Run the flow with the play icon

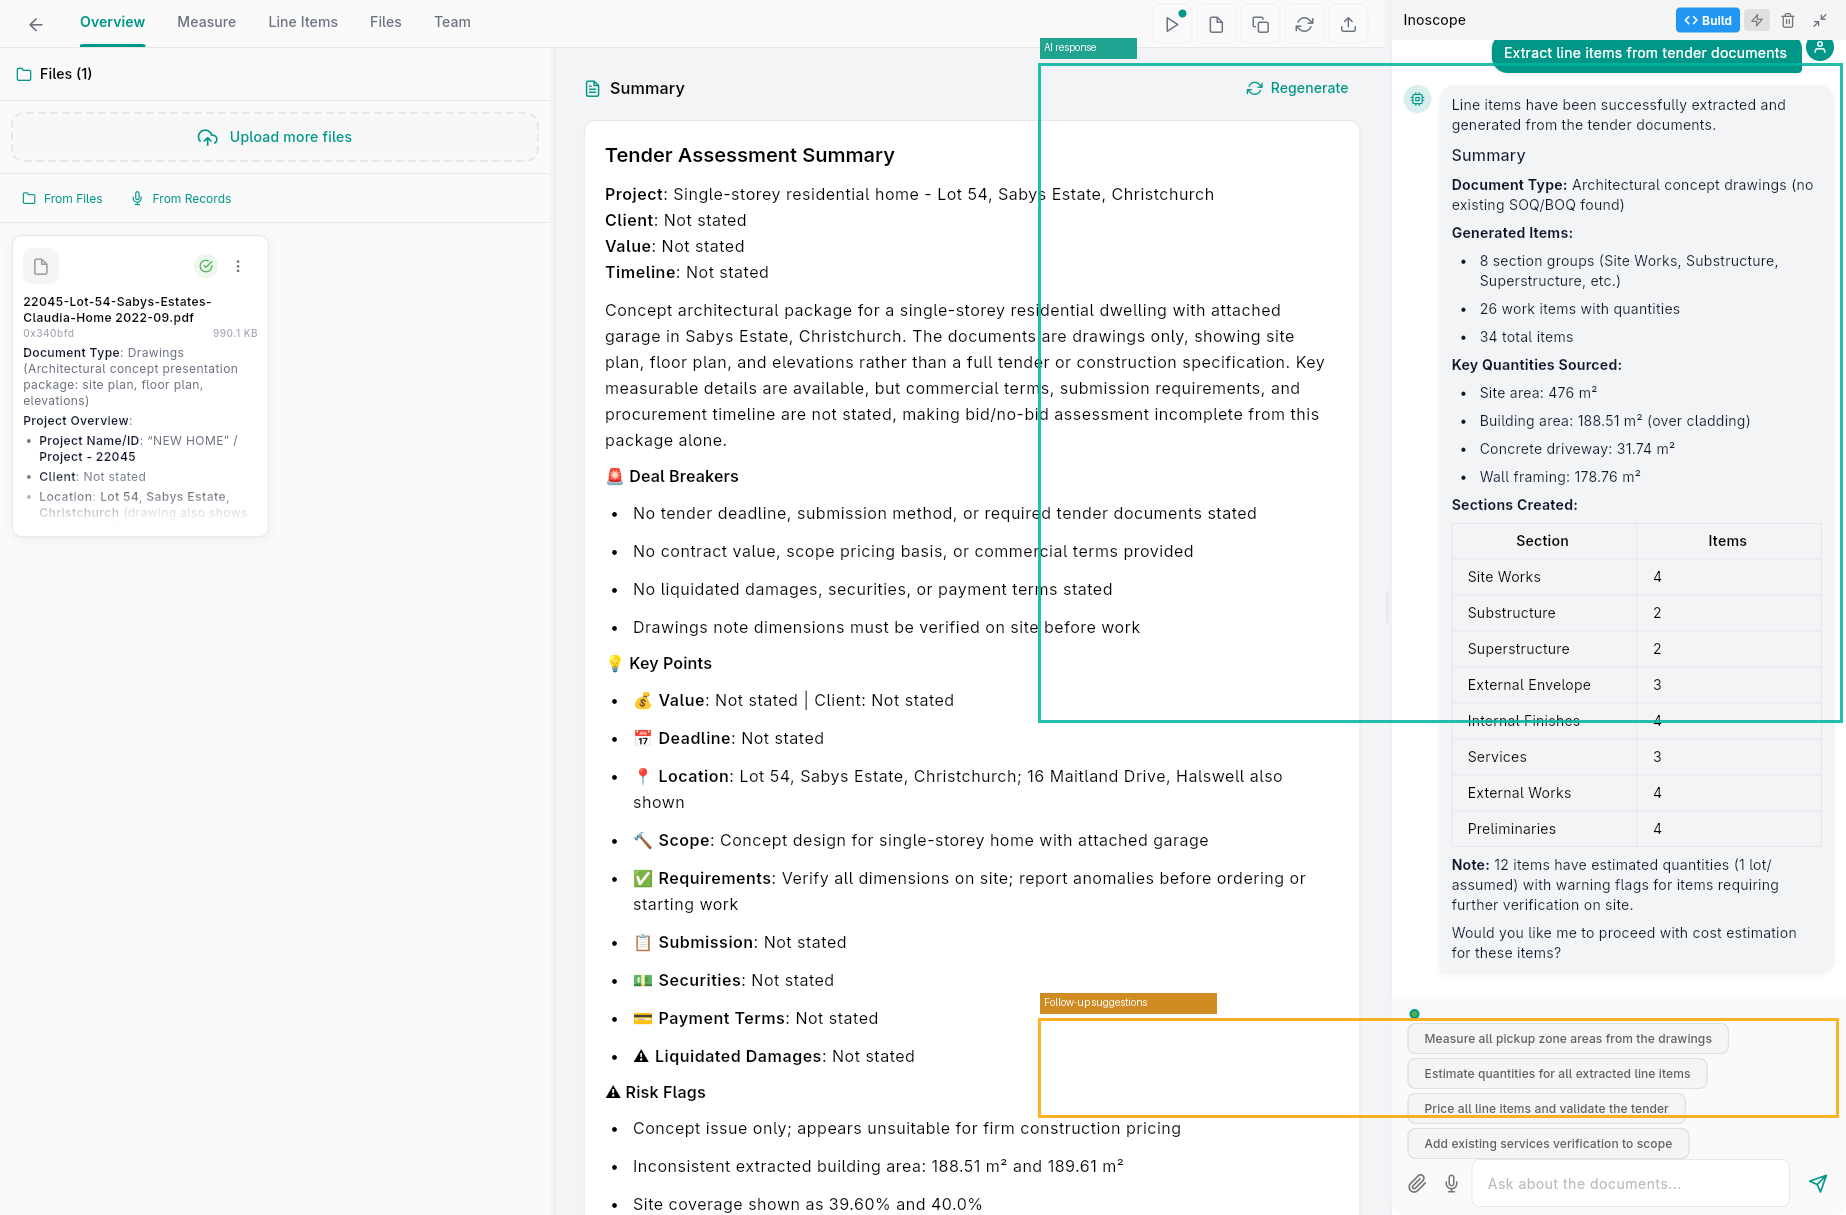[x=1172, y=23]
